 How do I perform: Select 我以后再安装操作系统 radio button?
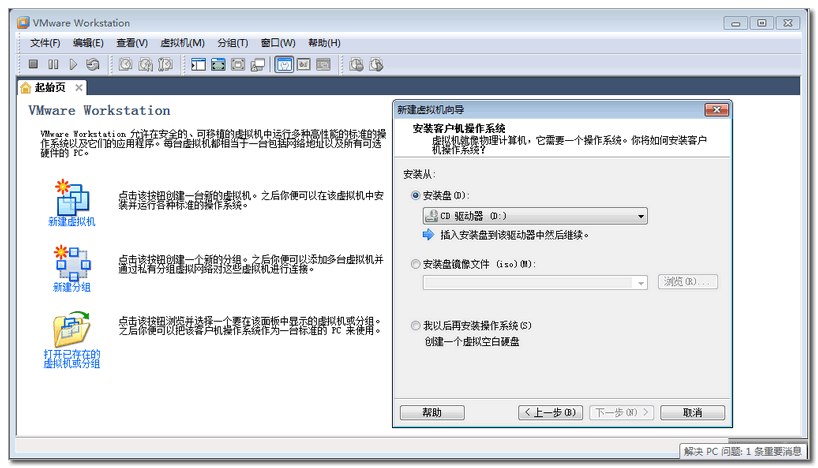(415, 326)
